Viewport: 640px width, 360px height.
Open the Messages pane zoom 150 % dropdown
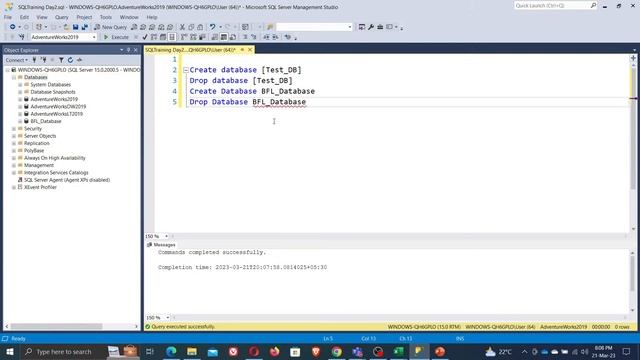(167, 318)
